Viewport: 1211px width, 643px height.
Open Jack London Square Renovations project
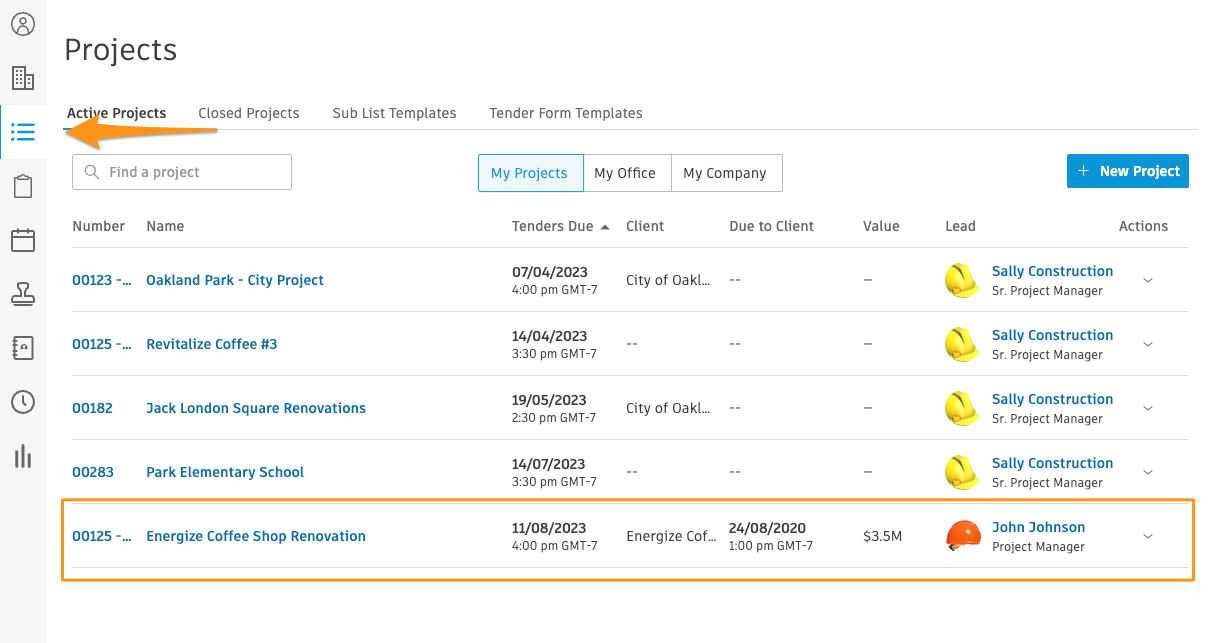[256, 408]
